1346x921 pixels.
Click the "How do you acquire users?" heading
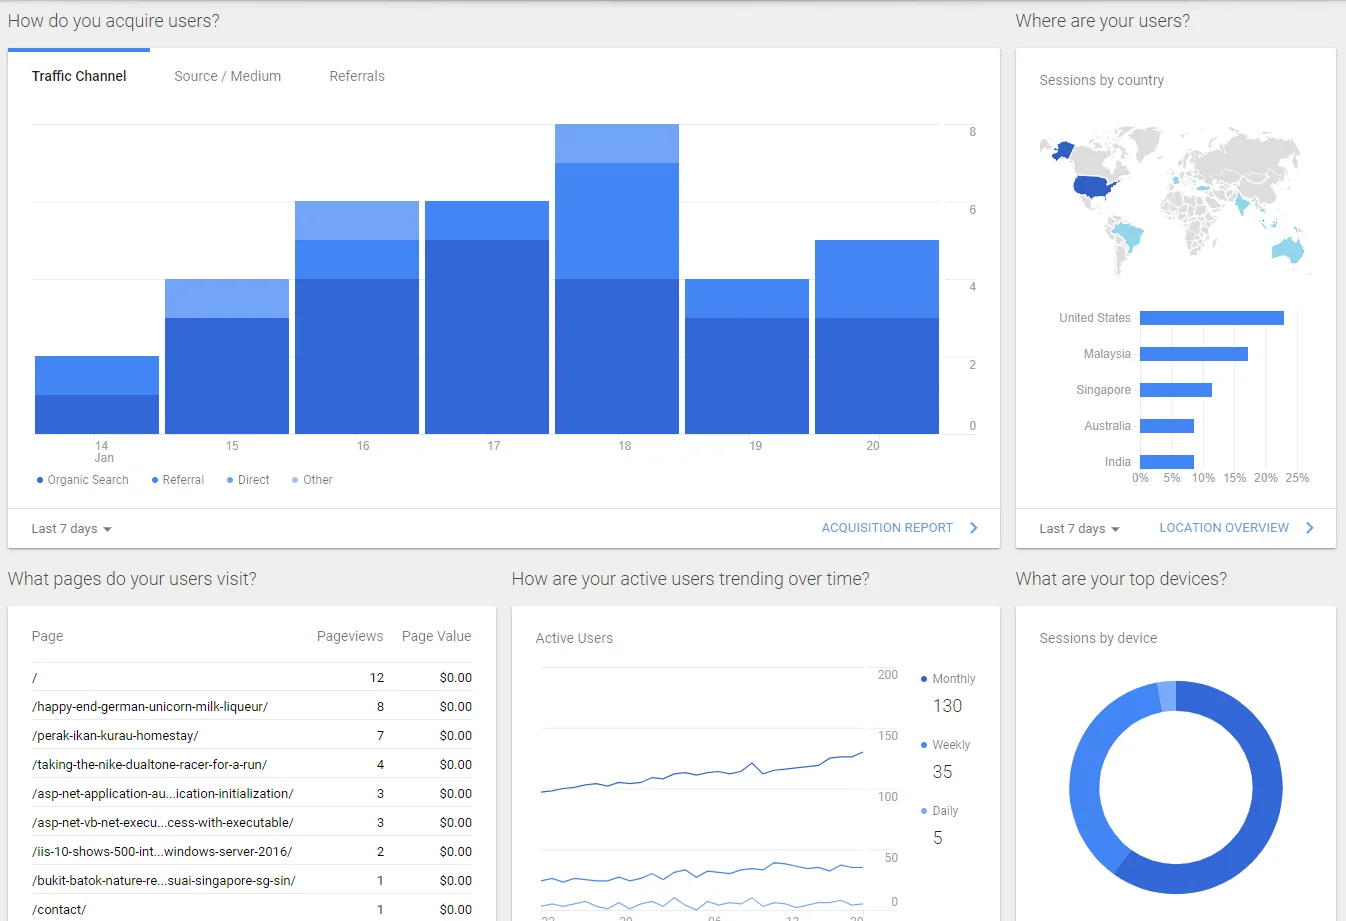[114, 21]
